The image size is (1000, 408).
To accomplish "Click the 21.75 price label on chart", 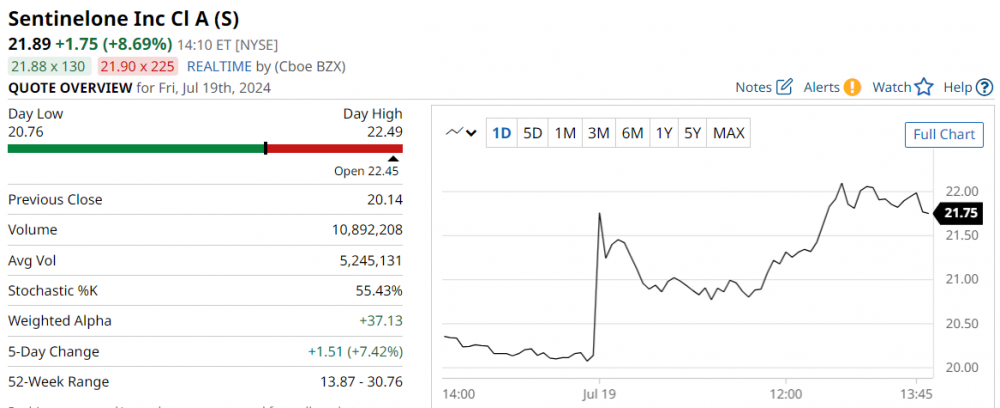I will [958, 212].
